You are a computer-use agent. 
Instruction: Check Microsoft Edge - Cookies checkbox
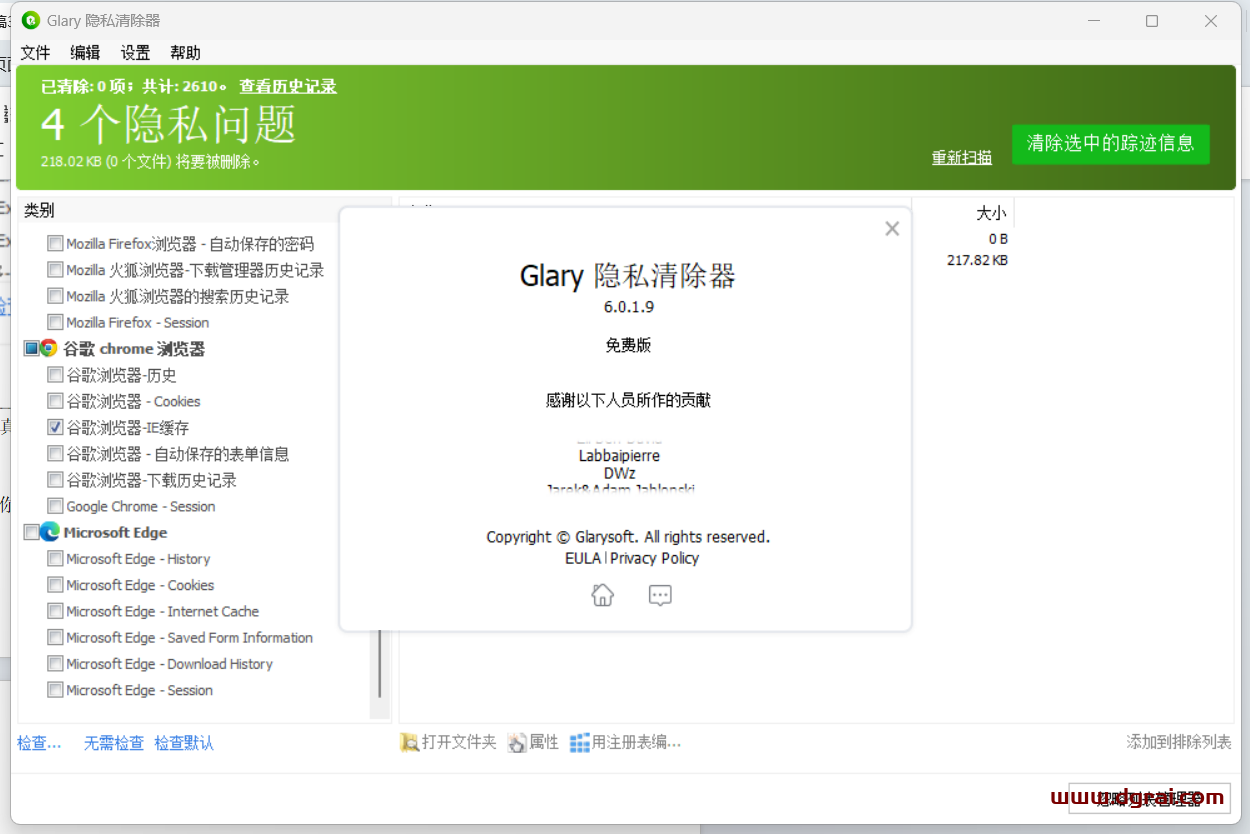point(55,585)
